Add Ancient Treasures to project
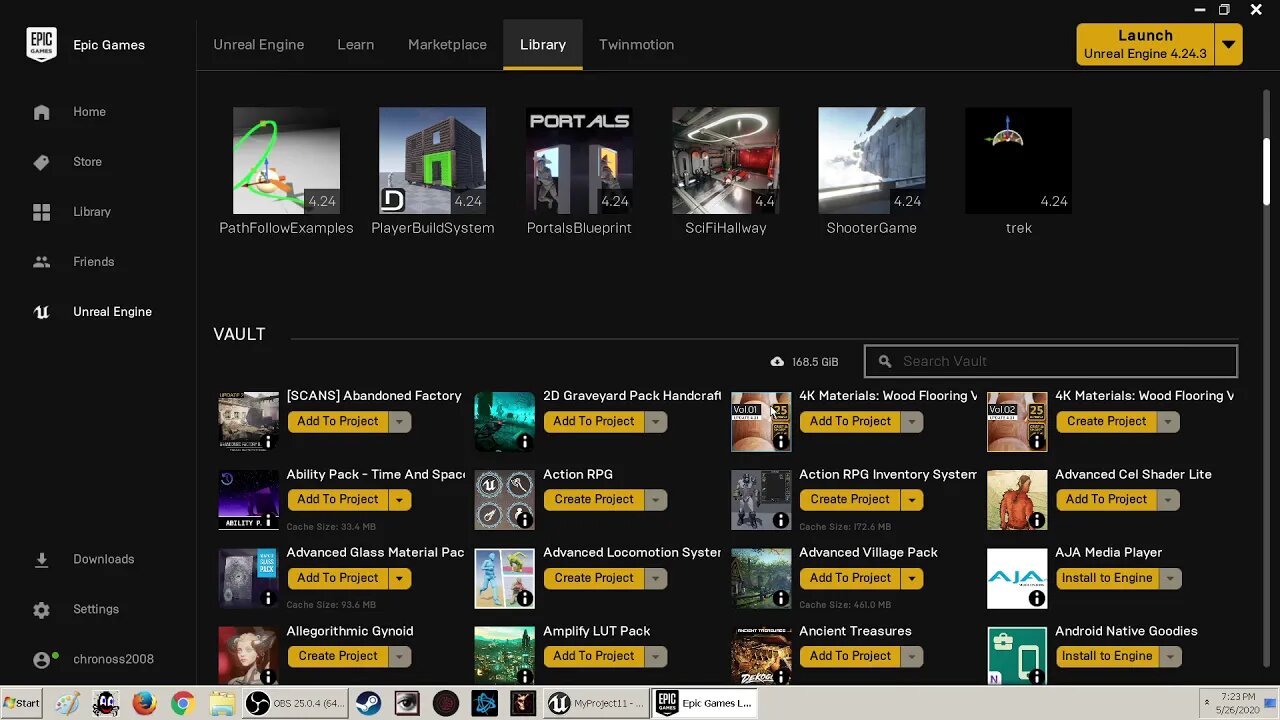1280x720 pixels. [x=850, y=656]
